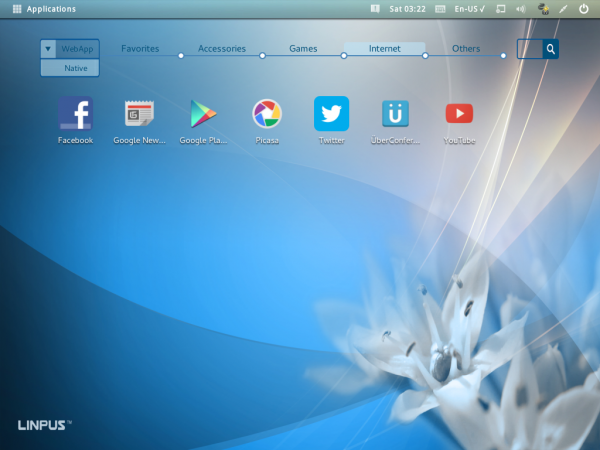Open the Applications grid icon in the top bar

[x=17, y=9]
